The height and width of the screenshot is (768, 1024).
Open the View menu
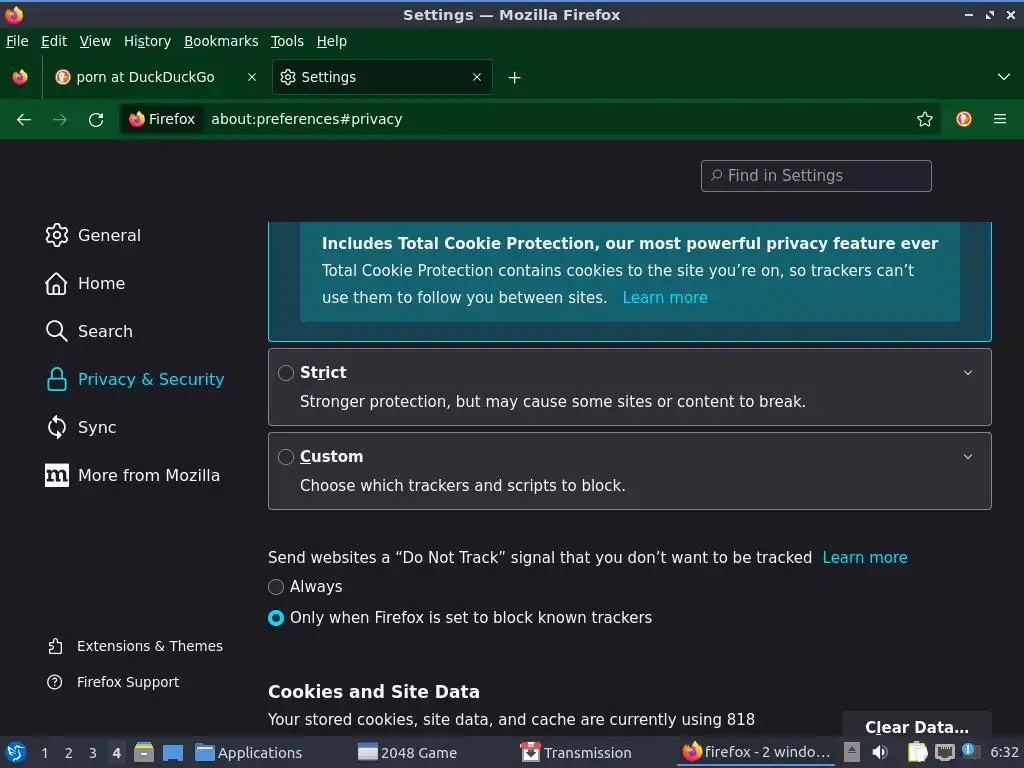pyautogui.click(x=95, y=41)
